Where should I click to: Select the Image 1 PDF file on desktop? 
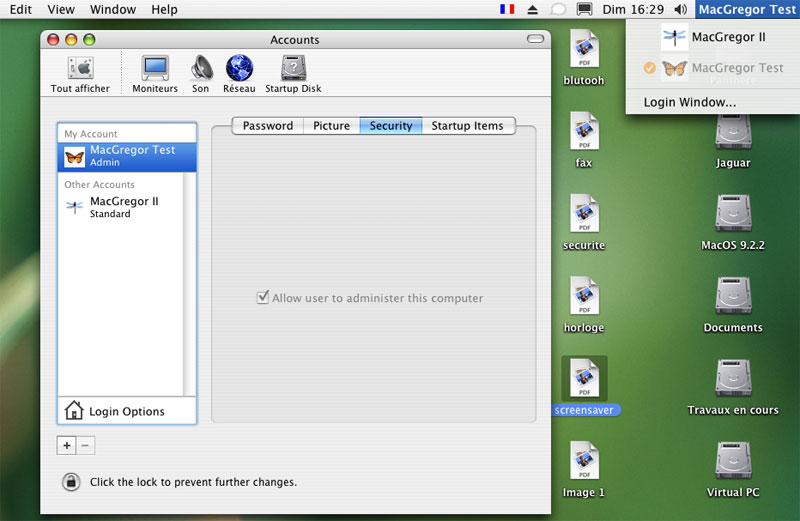click(584, 460)
